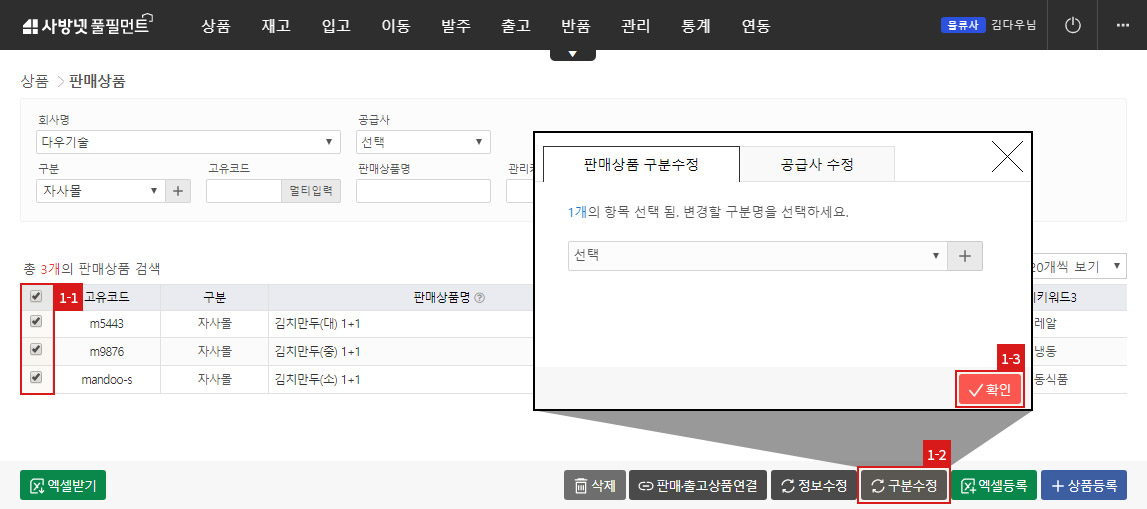Open the 입고 menu
The width and height of the screenshot is (1147, 509).
(336, 26)
